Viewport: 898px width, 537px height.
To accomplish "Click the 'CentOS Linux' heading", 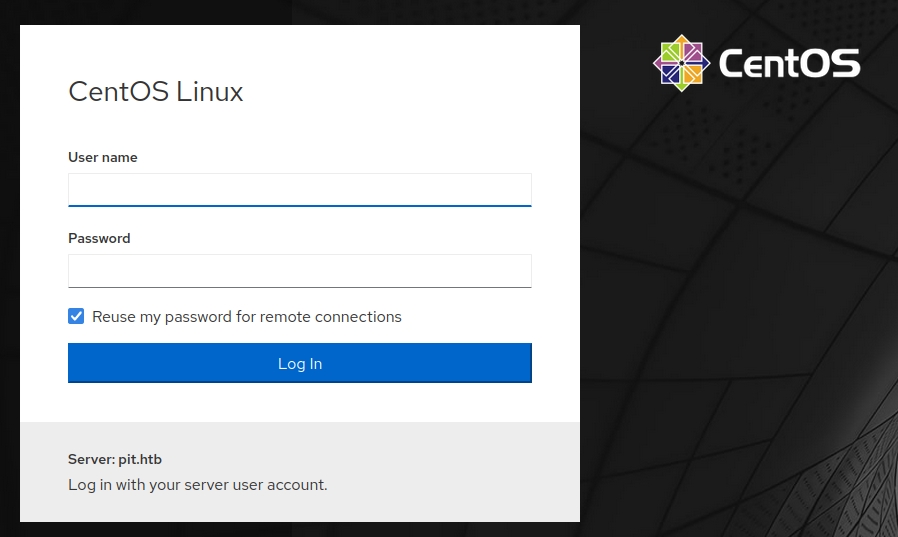I will (x=155, y=92).
